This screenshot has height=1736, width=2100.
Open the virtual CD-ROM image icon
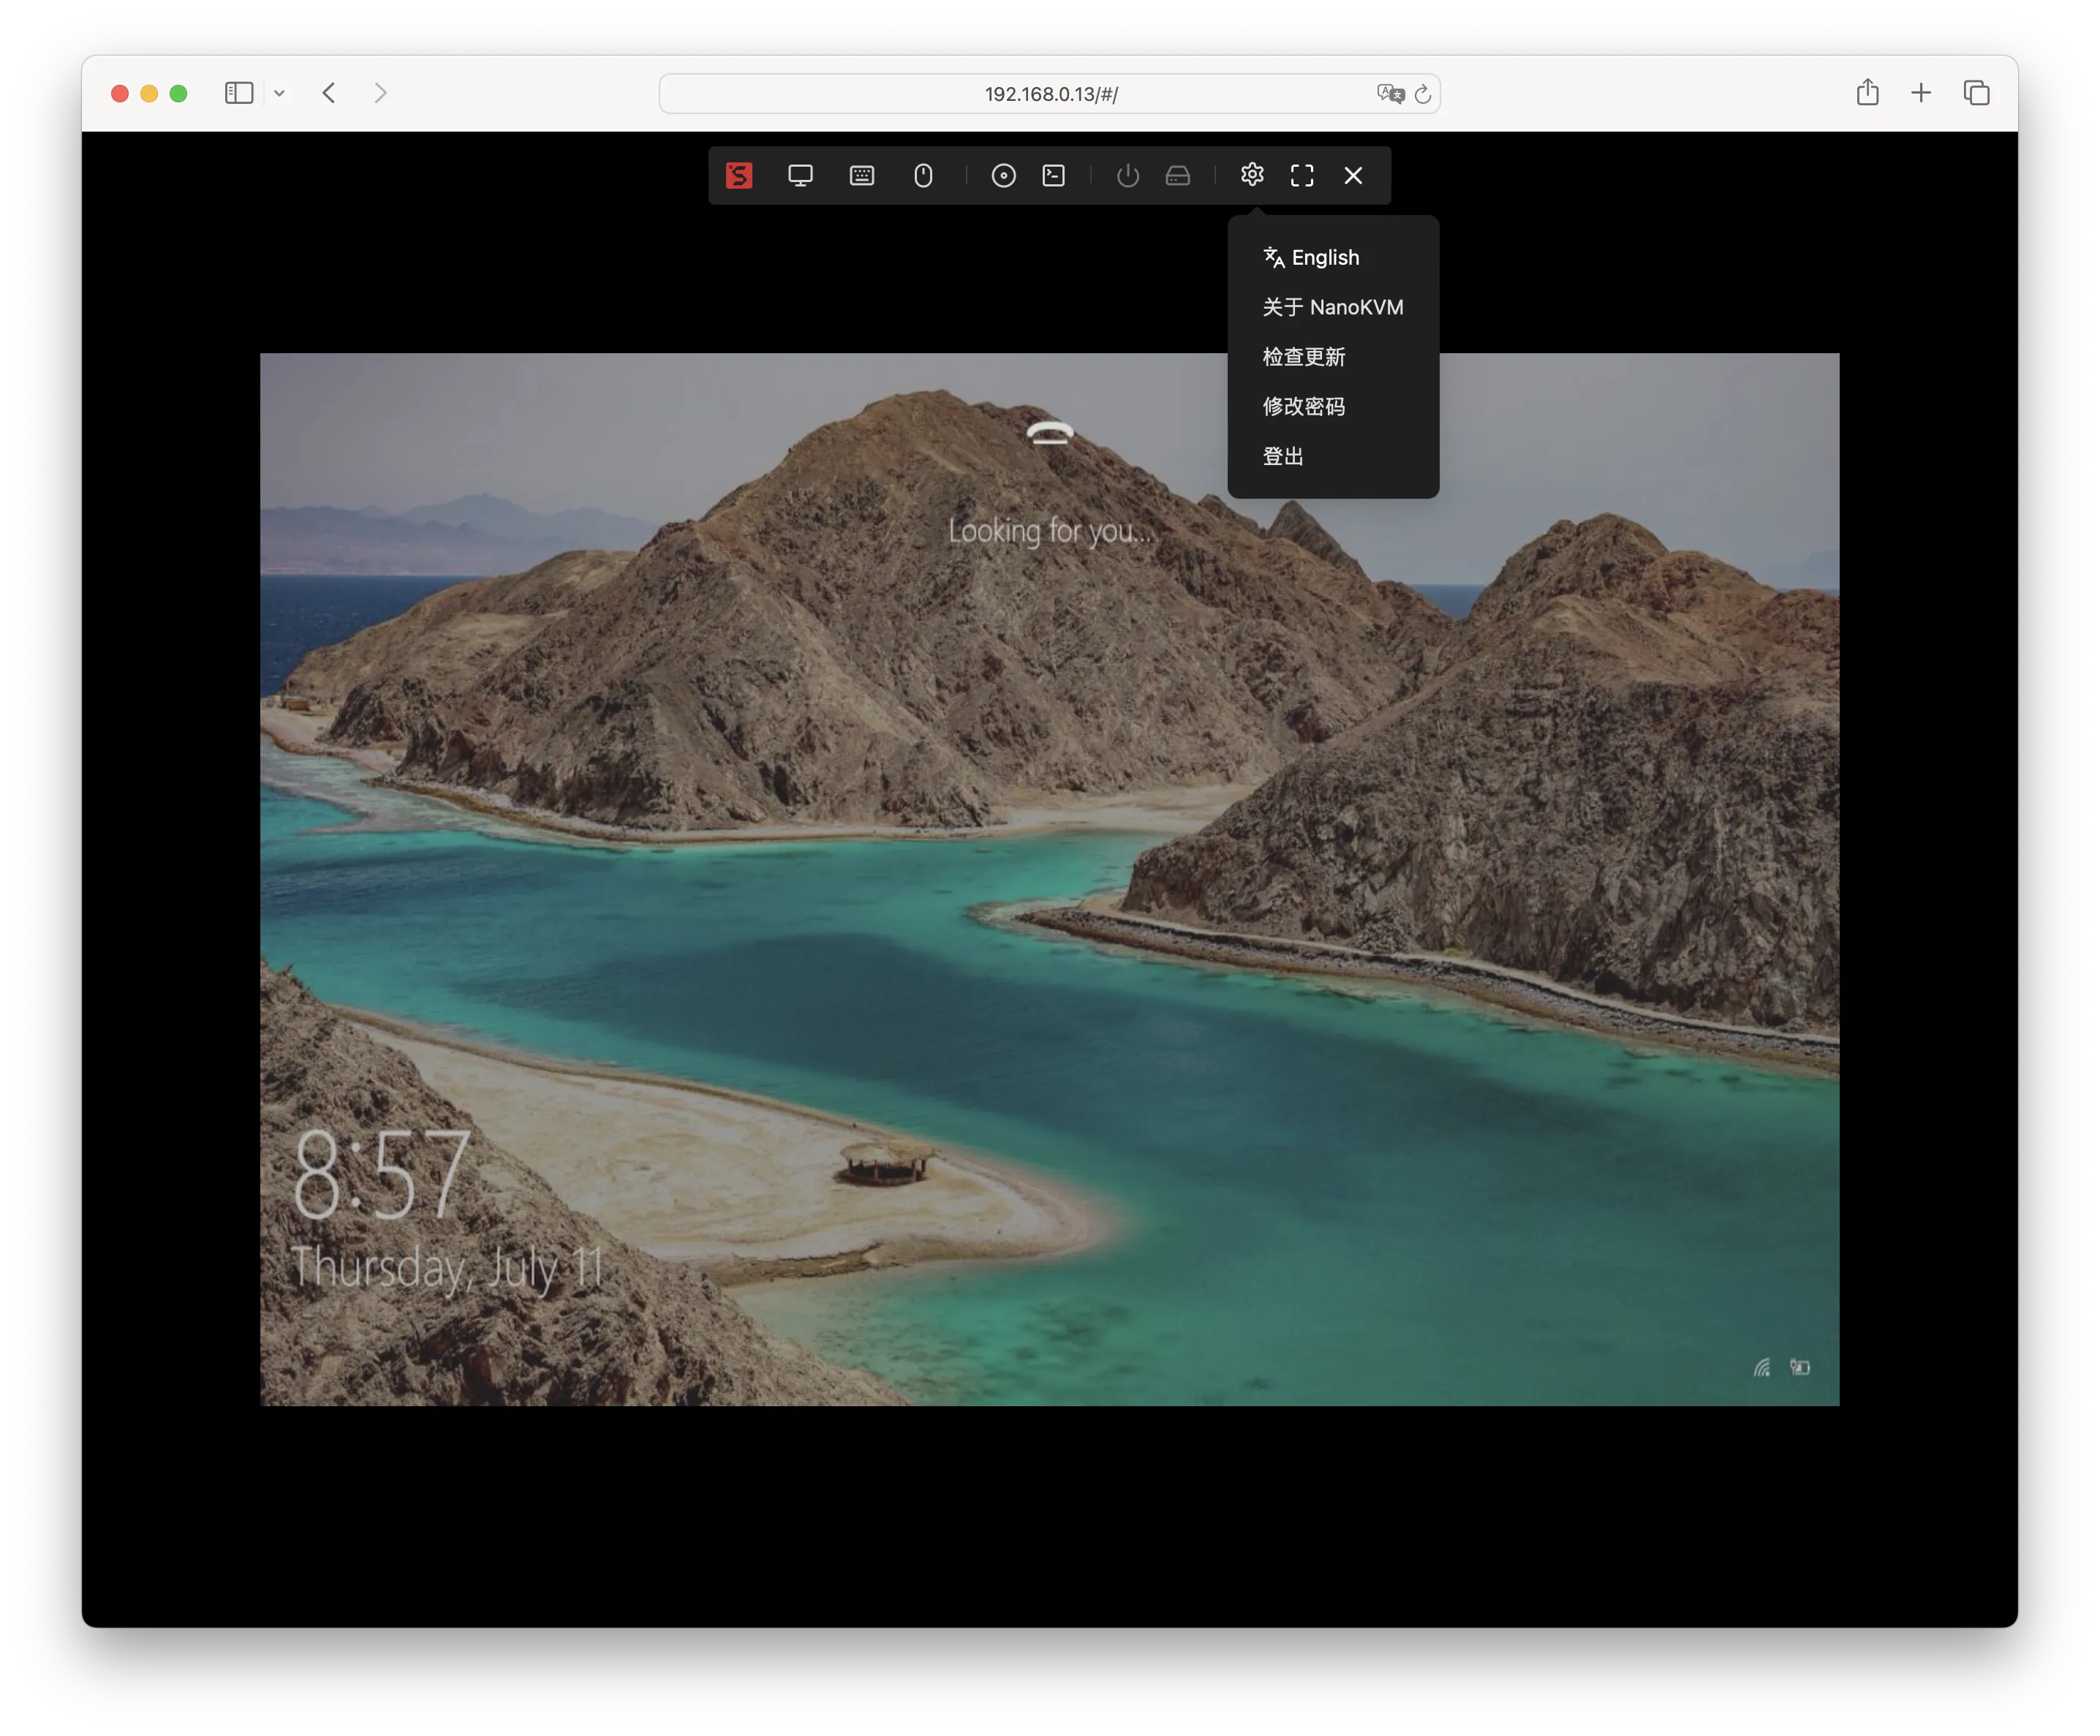click(x=1004, y=175)
